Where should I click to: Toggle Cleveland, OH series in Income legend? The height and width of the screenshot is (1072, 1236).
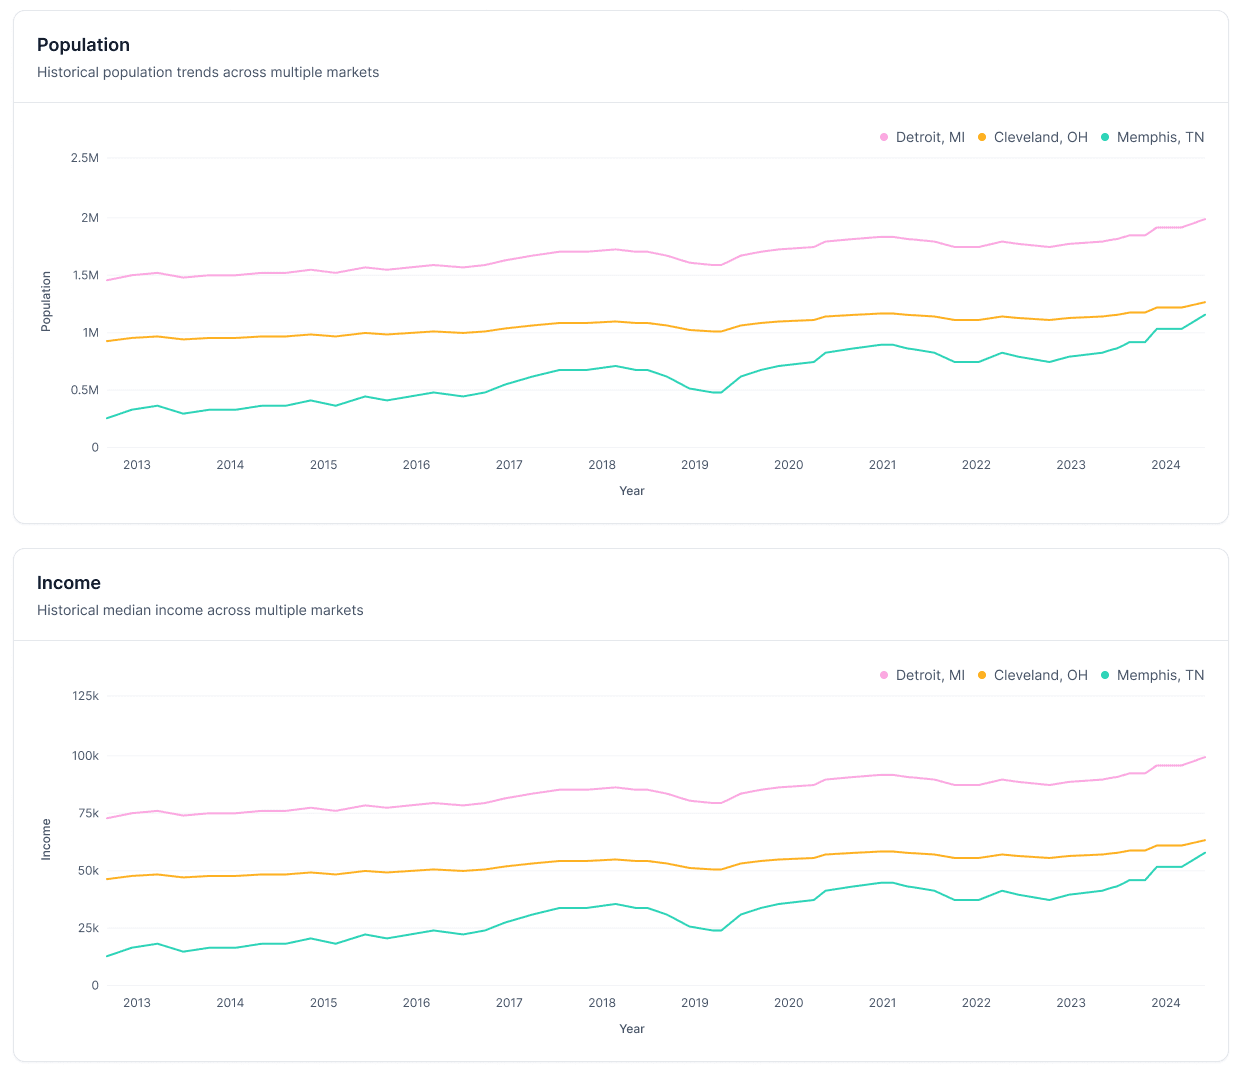[1032, 675]
